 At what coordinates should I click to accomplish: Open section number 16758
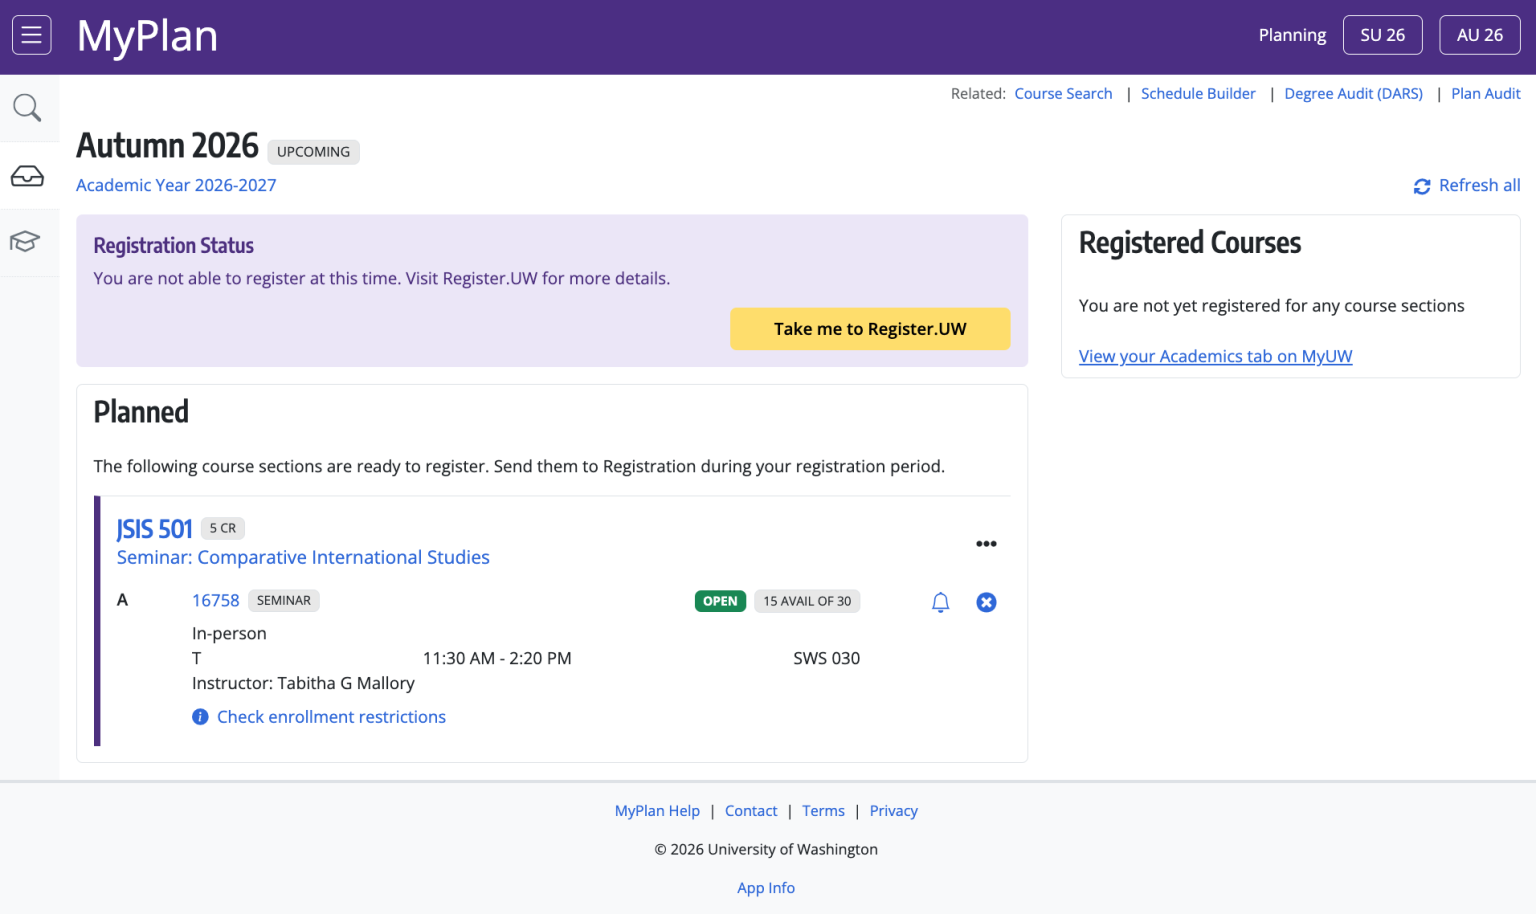coord(216,600)
